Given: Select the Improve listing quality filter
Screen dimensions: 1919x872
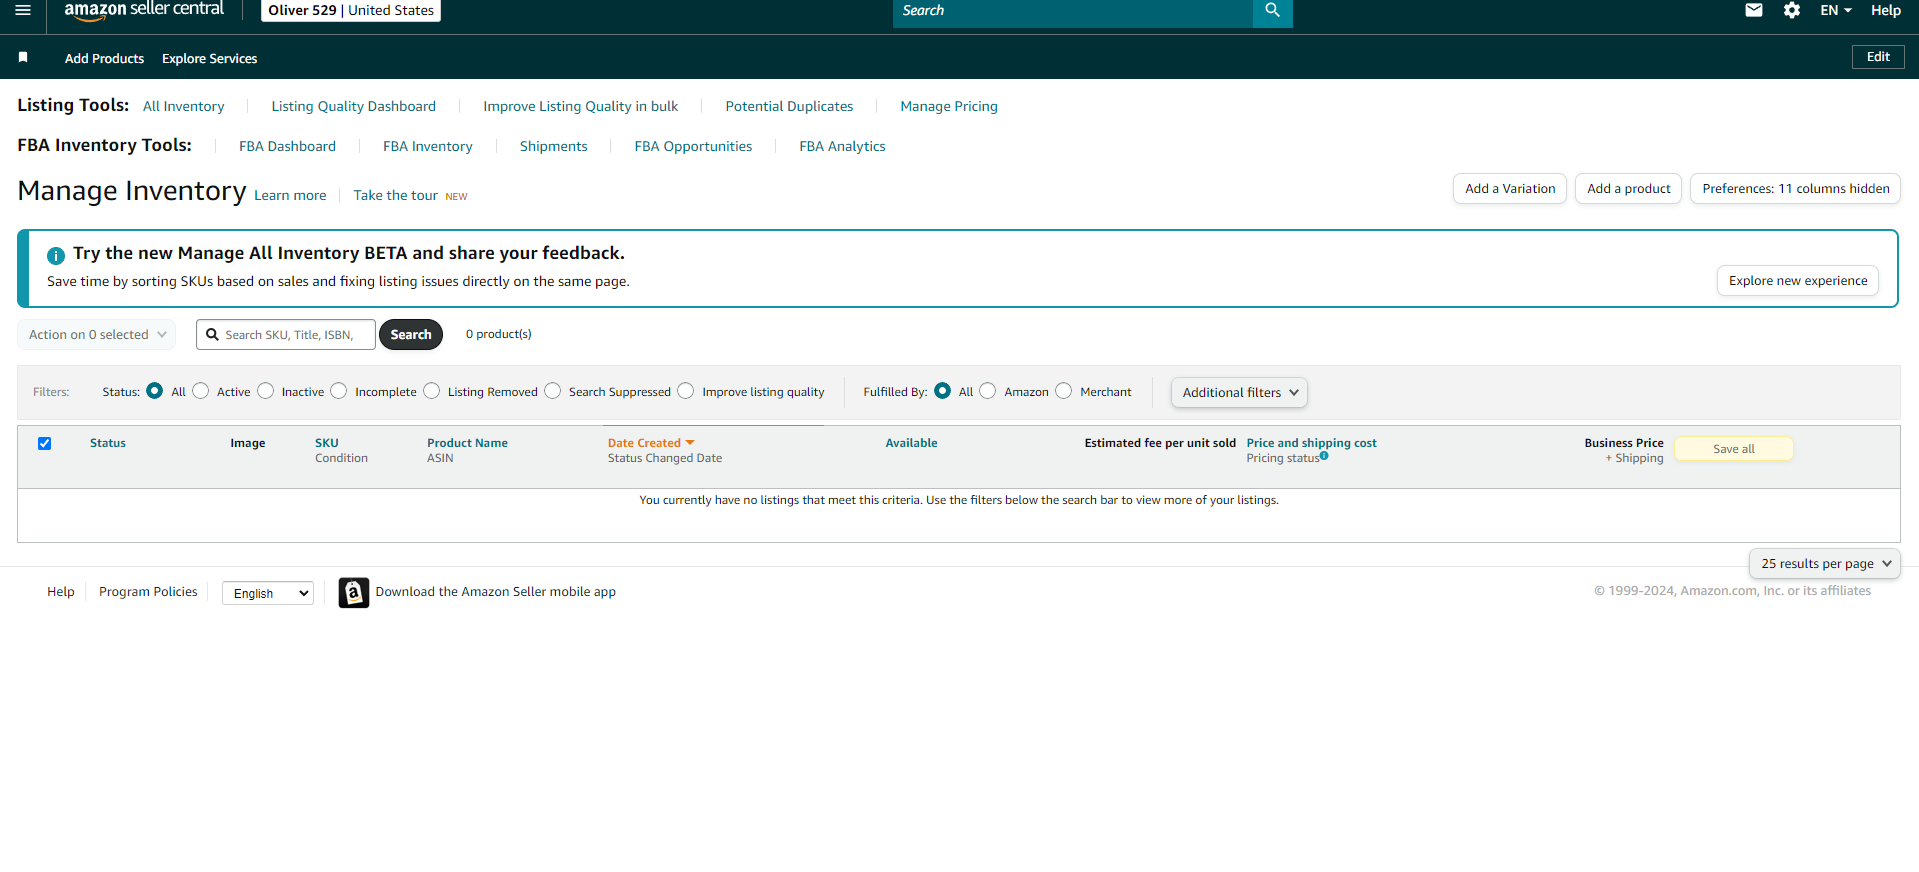Looking at the screenshot, I should (x=686, y=391).
